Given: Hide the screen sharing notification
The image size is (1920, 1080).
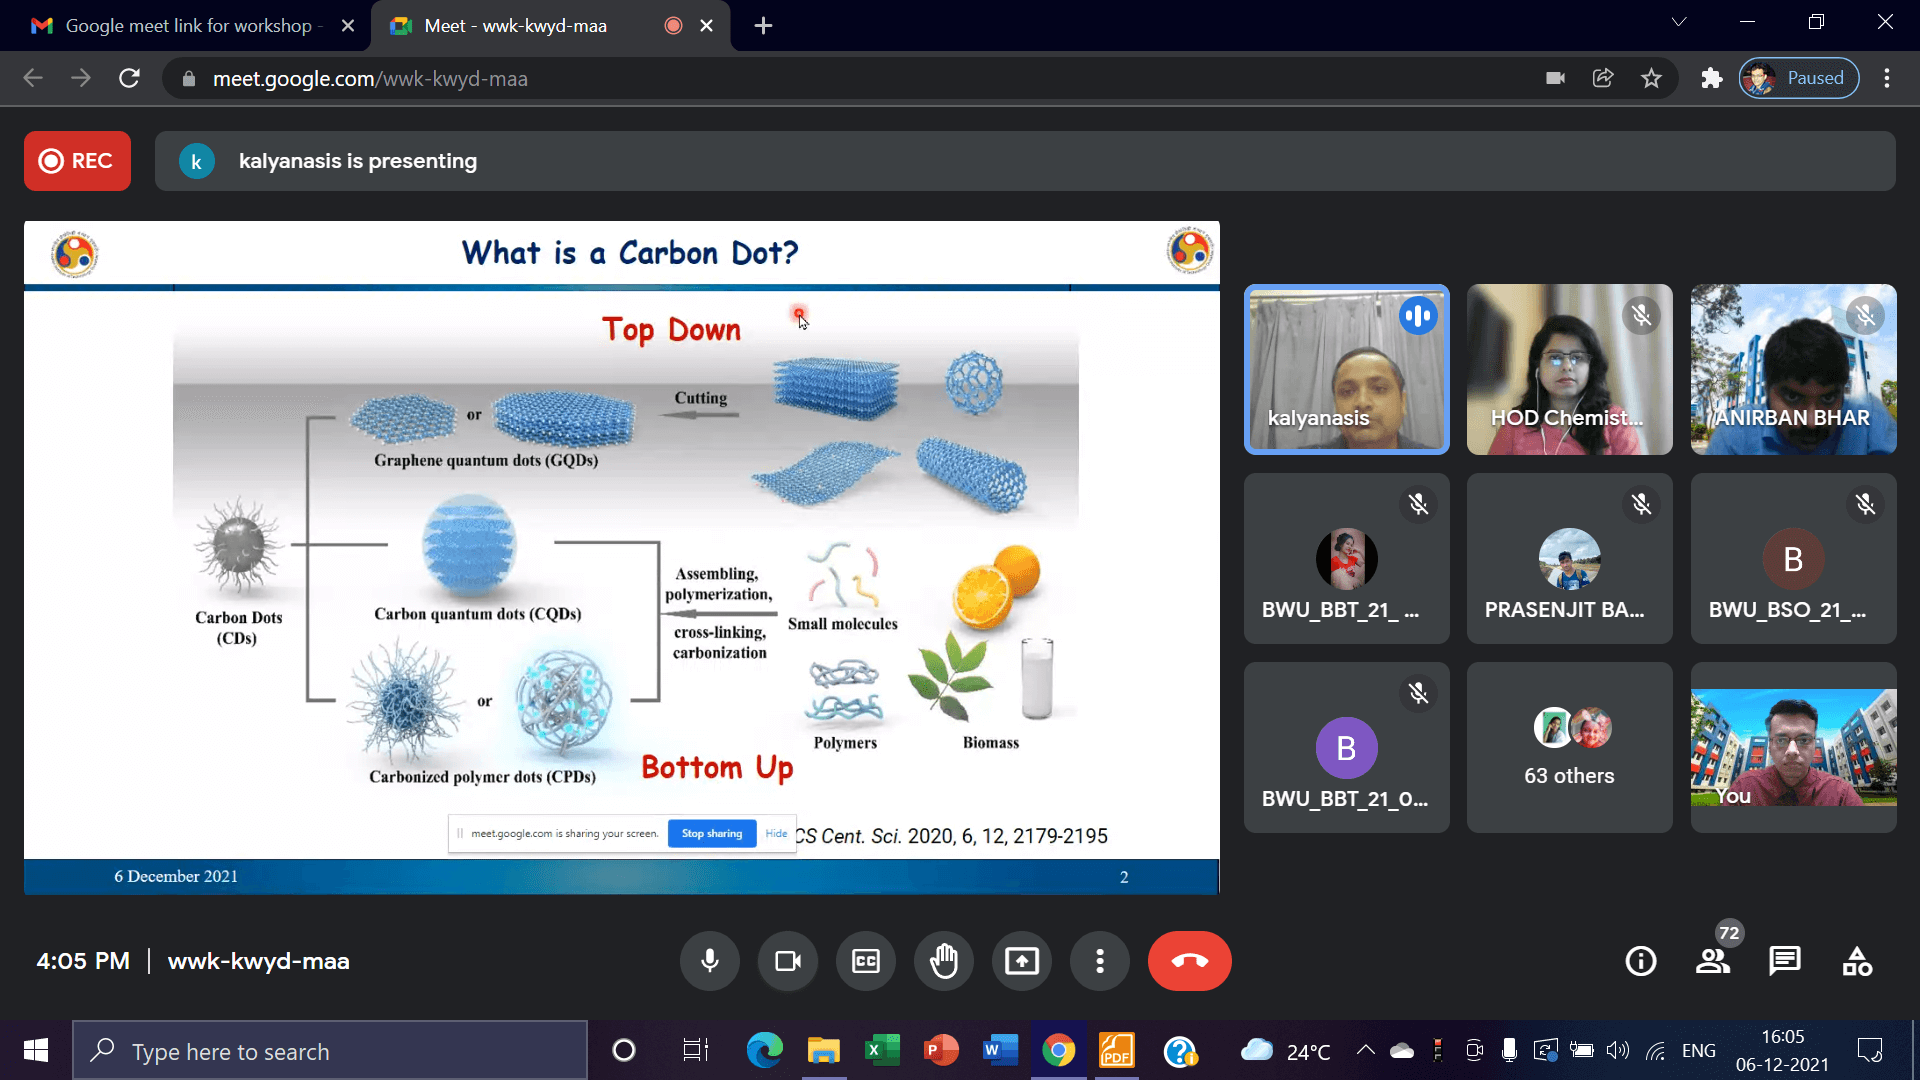Looking at the screenshot, I should tap(776, 833).
